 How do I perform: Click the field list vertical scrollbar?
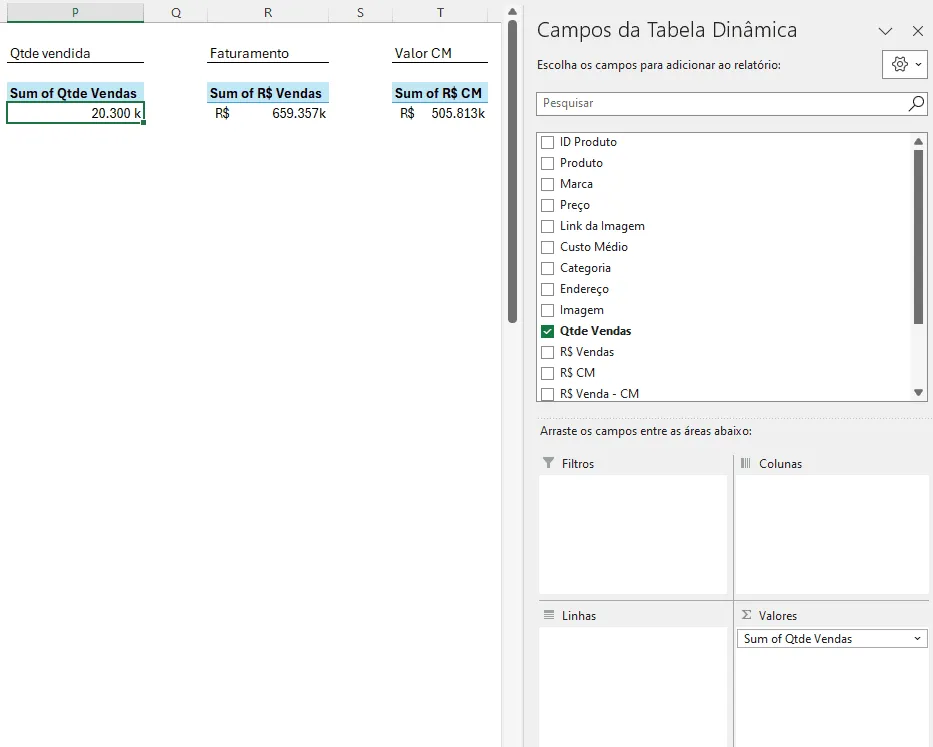(918, 237)
